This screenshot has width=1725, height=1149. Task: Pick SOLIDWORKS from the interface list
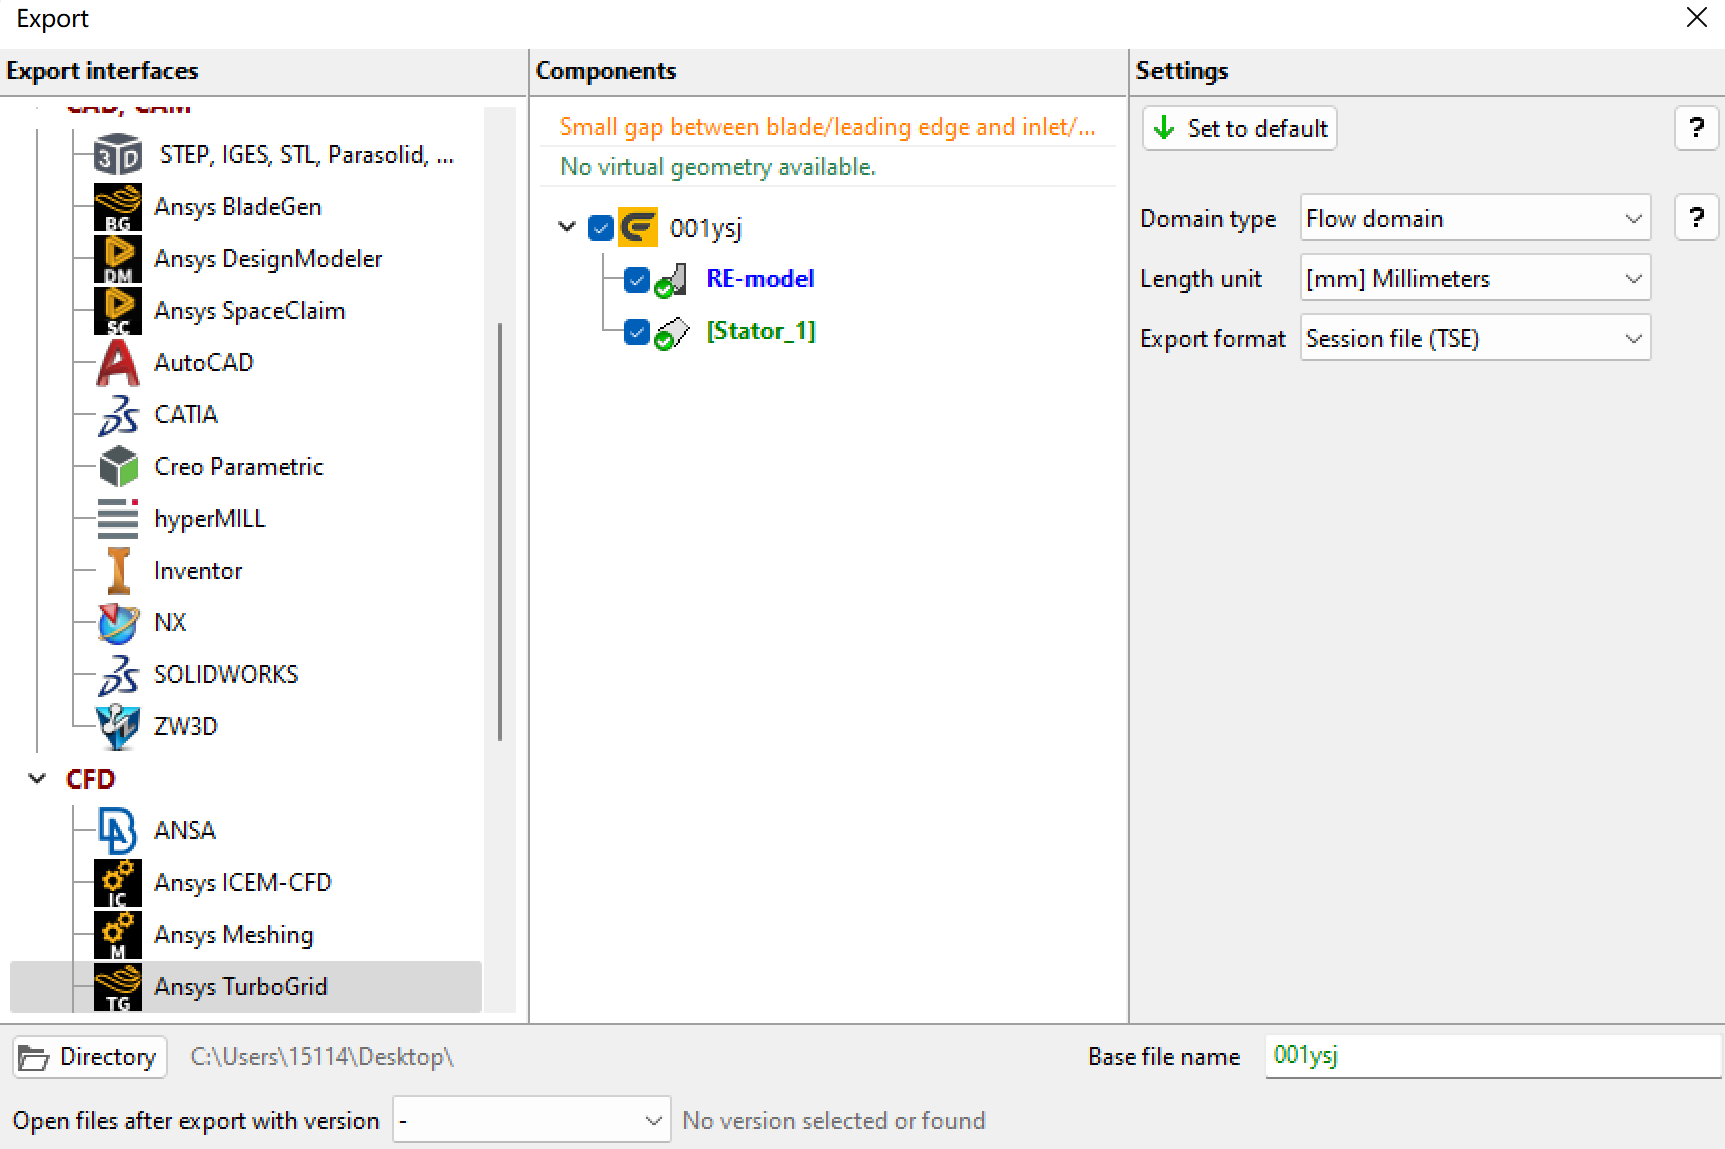226,675
